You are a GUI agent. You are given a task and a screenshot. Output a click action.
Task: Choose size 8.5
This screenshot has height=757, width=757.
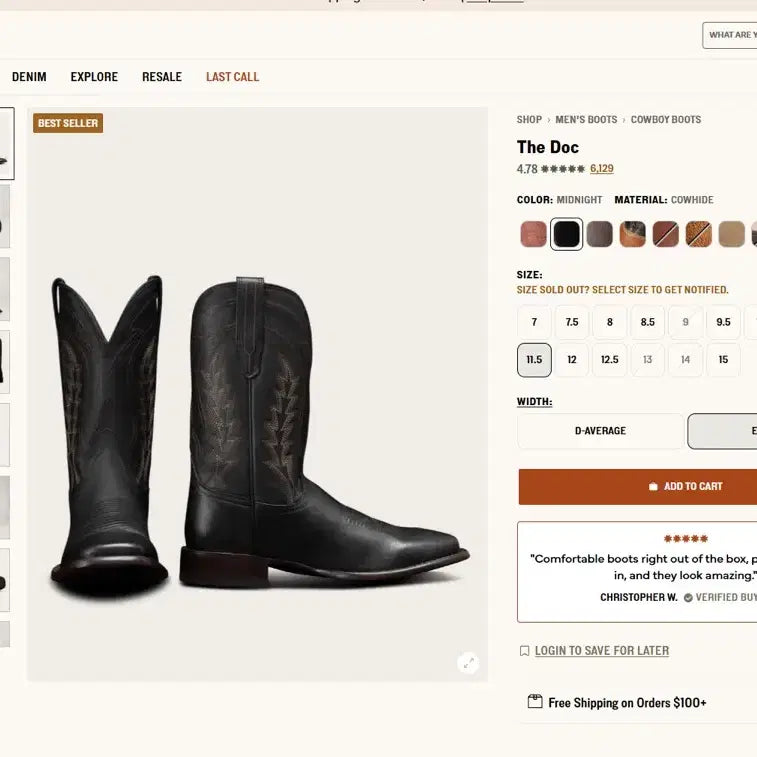coord(647,322)
